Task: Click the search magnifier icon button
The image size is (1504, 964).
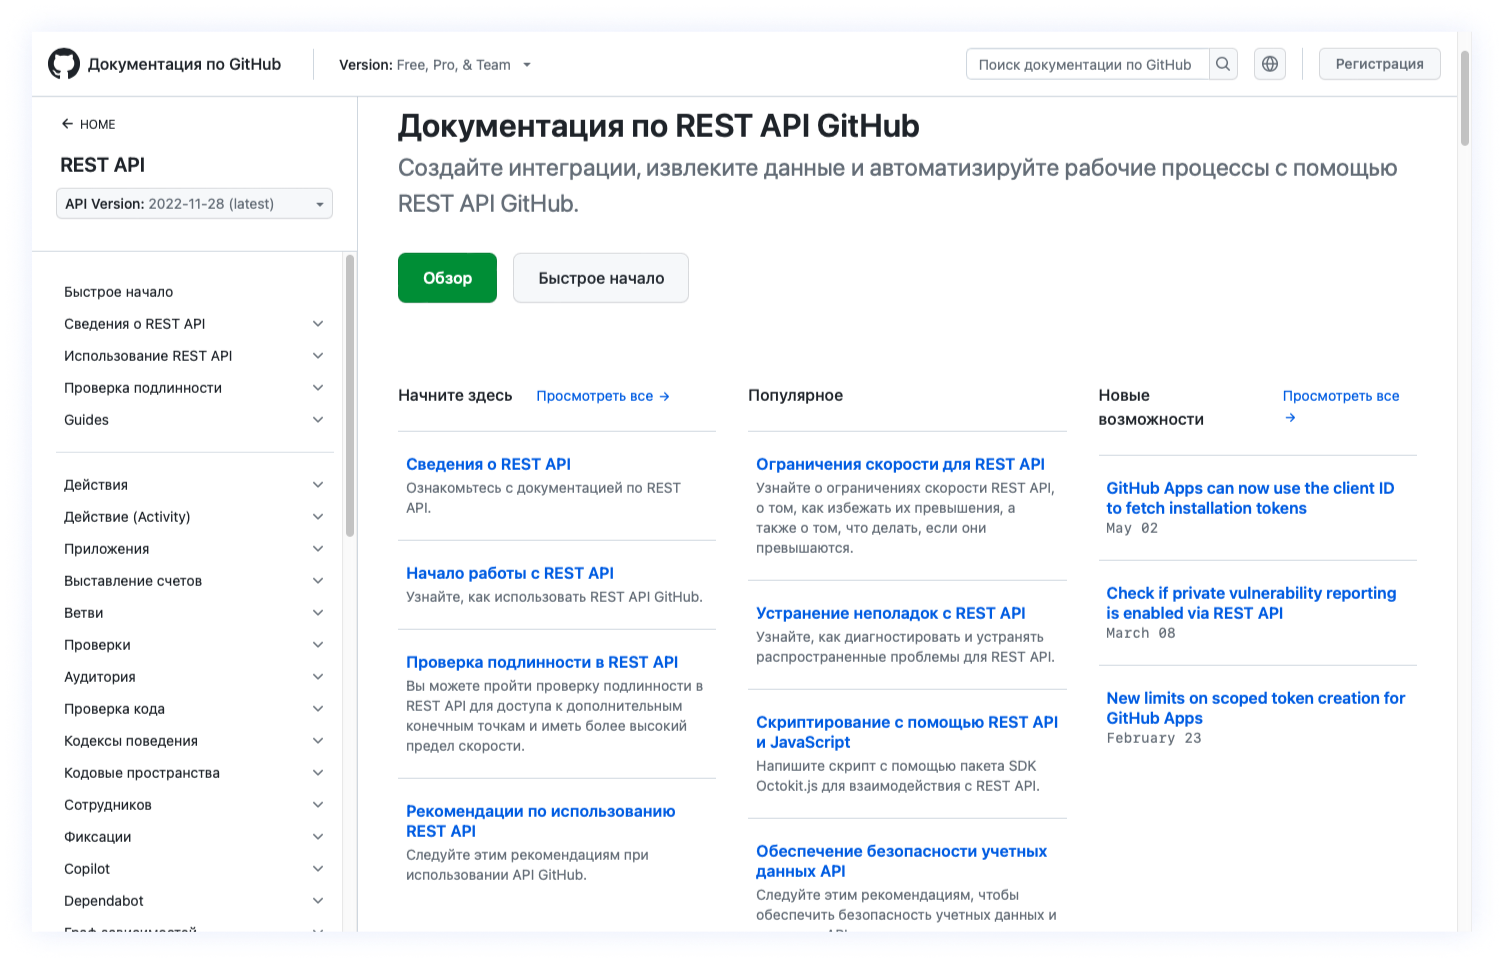Action: [x=1223, y=64]
